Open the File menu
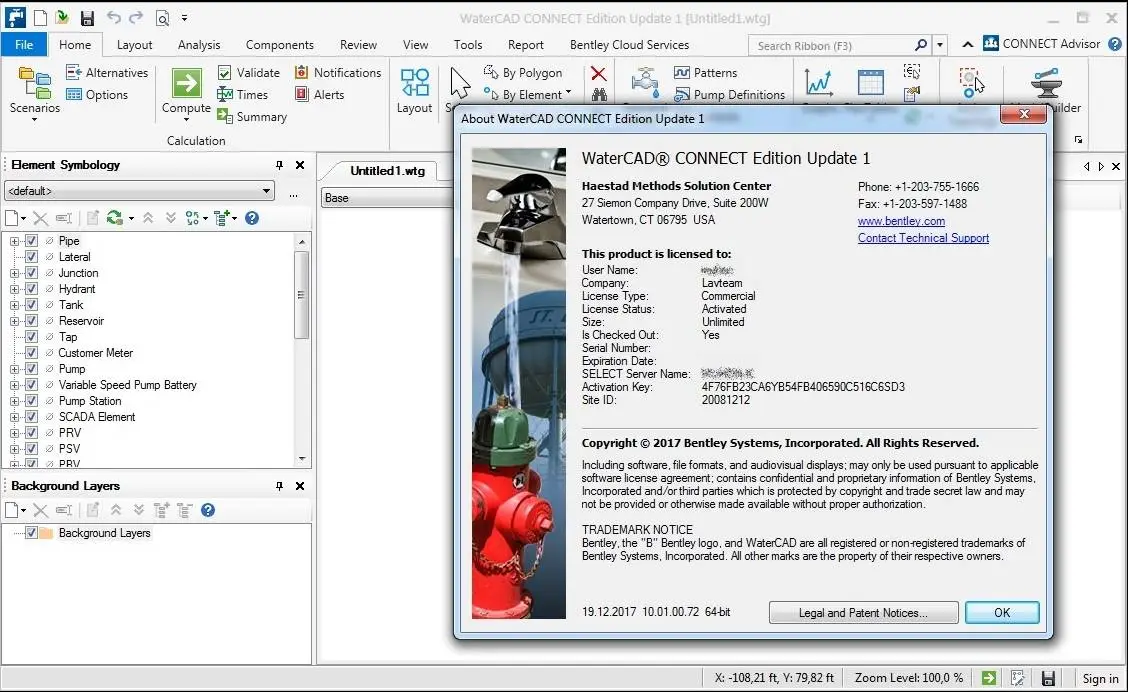The height and width of the screenshot is (692, 1128). (x=24, y=45)
